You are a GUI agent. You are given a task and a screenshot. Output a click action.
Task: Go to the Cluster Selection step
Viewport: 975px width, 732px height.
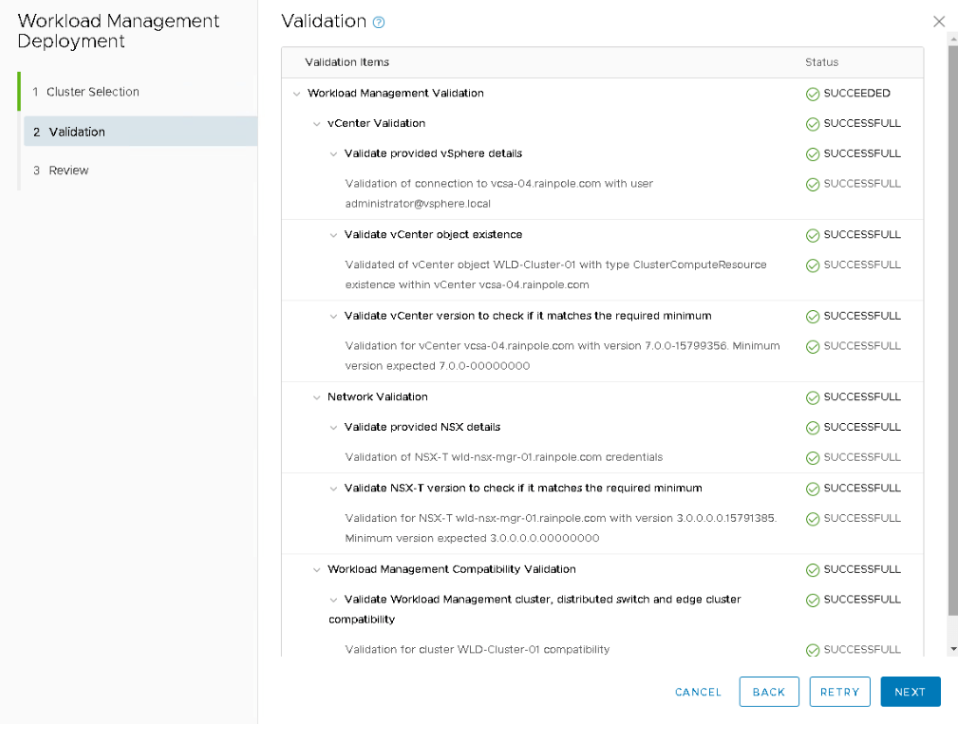coord(92,92)
